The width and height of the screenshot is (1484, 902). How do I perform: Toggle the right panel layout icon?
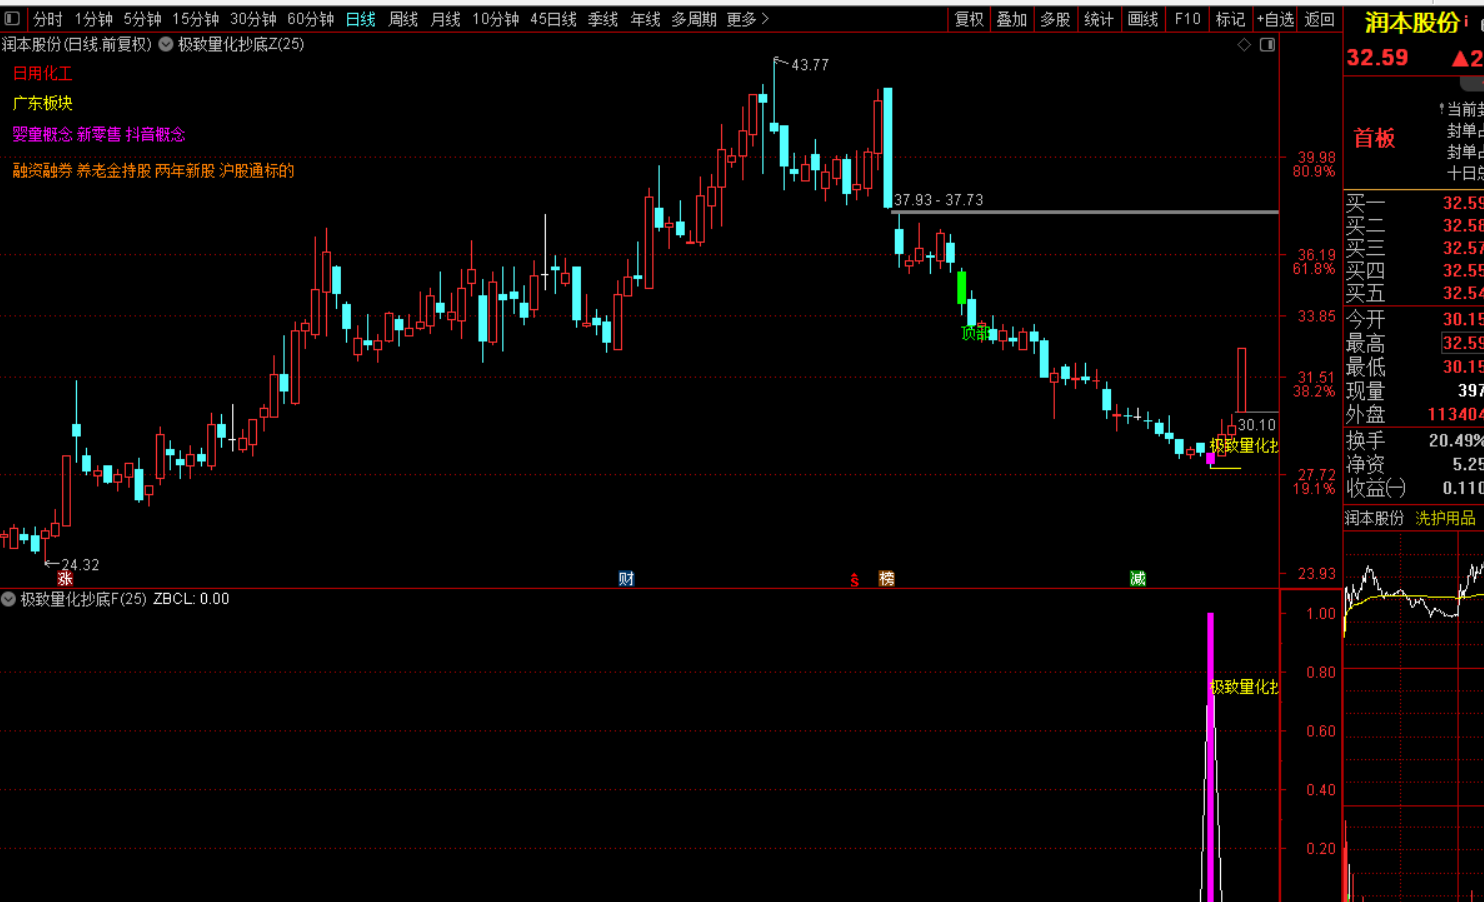[1267, 45]
